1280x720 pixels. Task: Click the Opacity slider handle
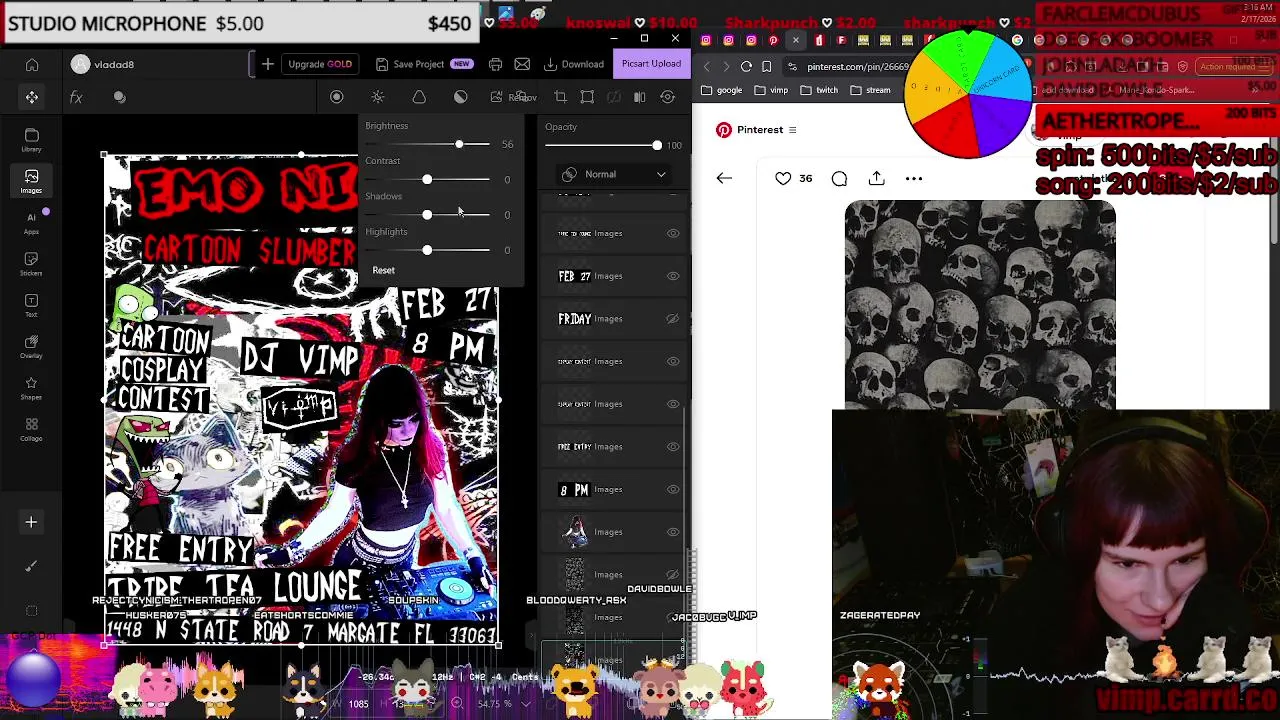pos(657,146)
